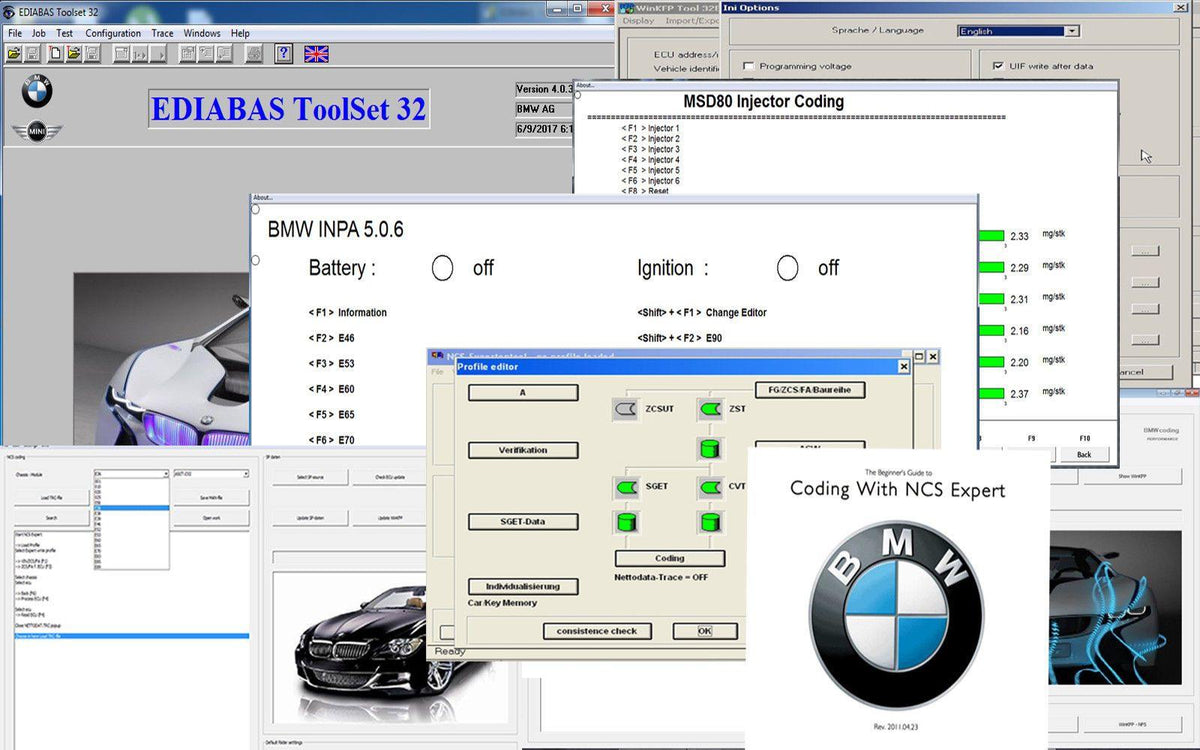Uncheck UIF write after data
The image size is (1200, 750).
(x=998, y=67)
